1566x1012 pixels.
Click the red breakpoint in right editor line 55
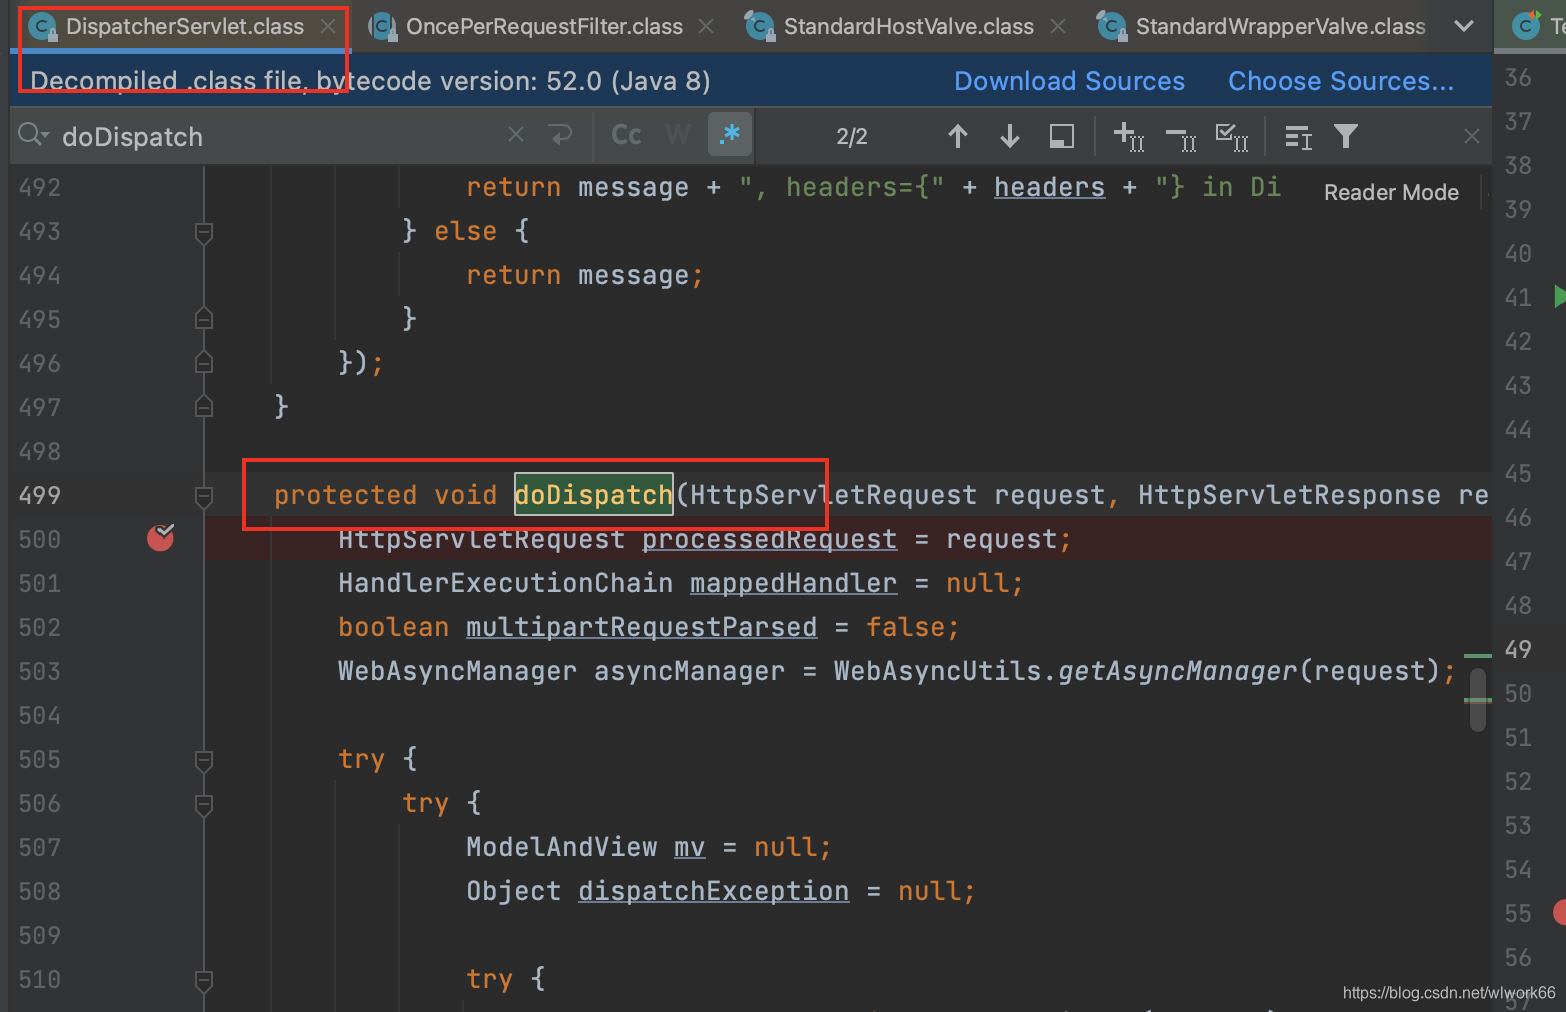[1559, 912]
